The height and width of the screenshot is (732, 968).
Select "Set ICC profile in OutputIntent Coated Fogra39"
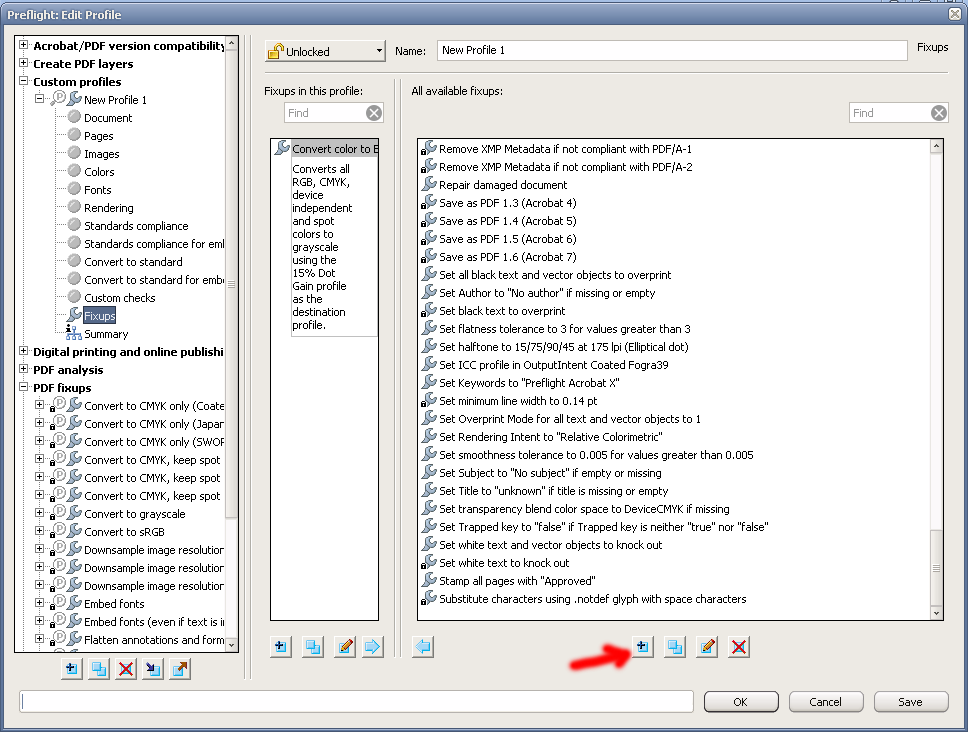click(x=554, y=365)
